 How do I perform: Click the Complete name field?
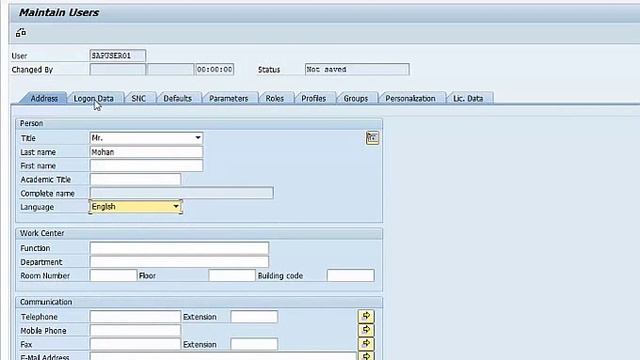[x=182, y=193]
